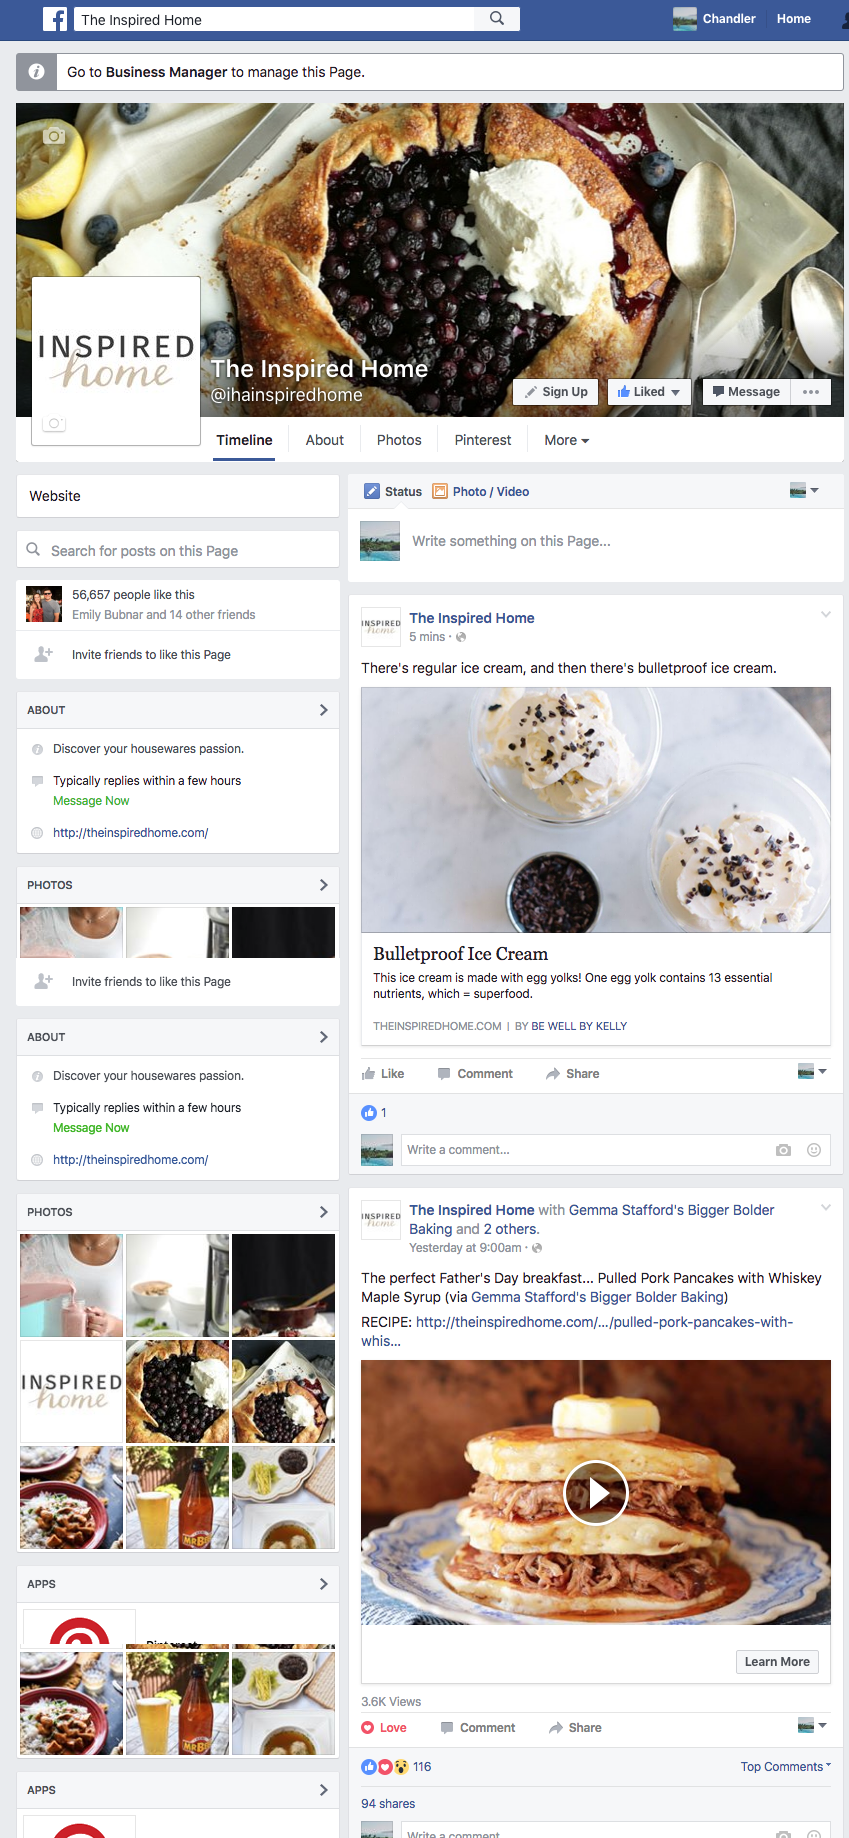Open the Top Comments sort dropdown
Image resolution: width=849 pixels, height=1838 pixels.
(785, 1767)
